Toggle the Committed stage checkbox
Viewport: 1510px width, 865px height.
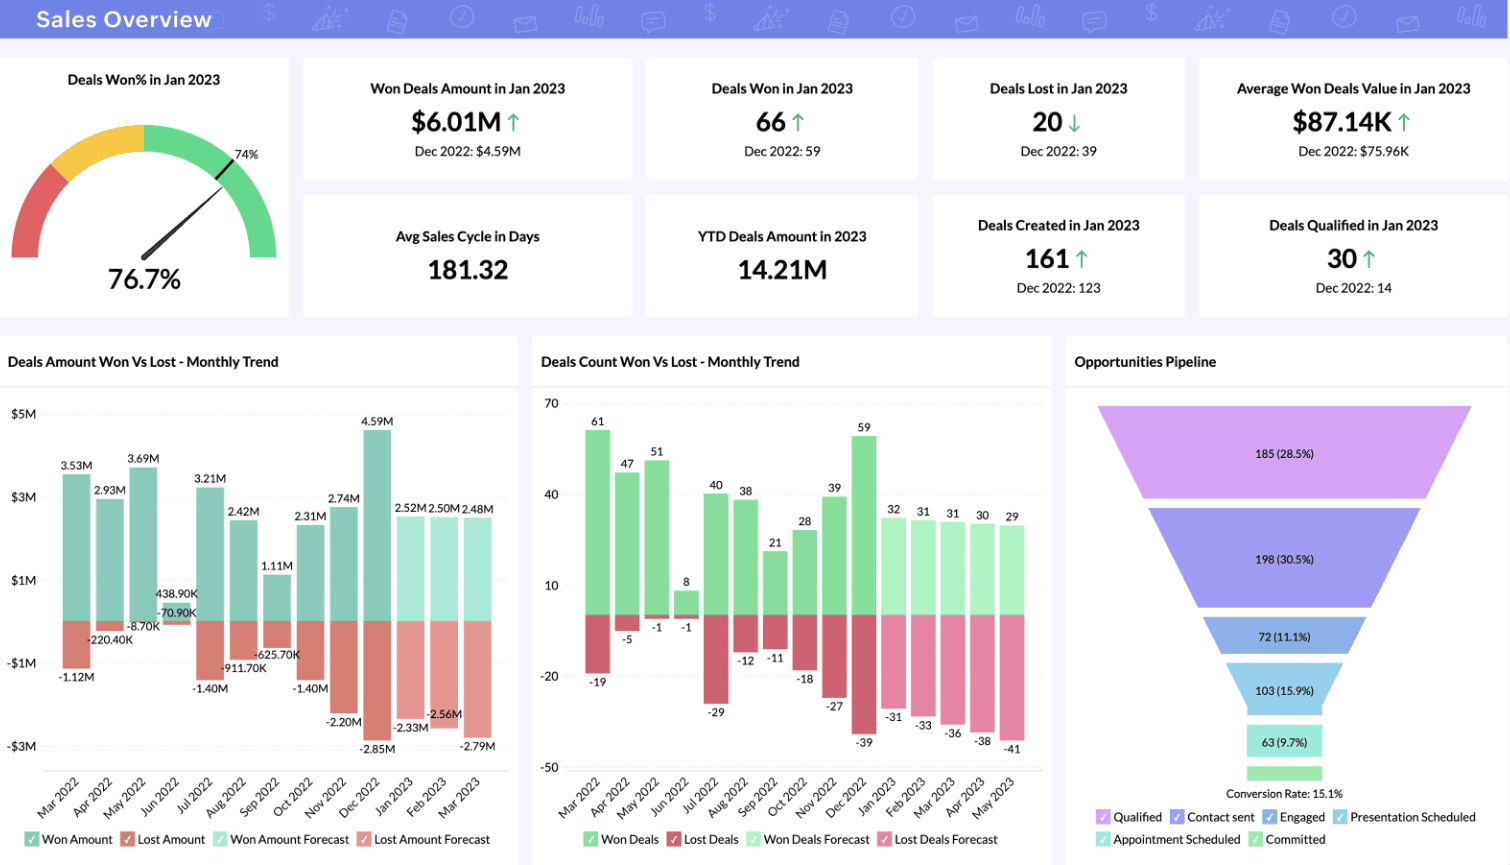point(1255,840)
